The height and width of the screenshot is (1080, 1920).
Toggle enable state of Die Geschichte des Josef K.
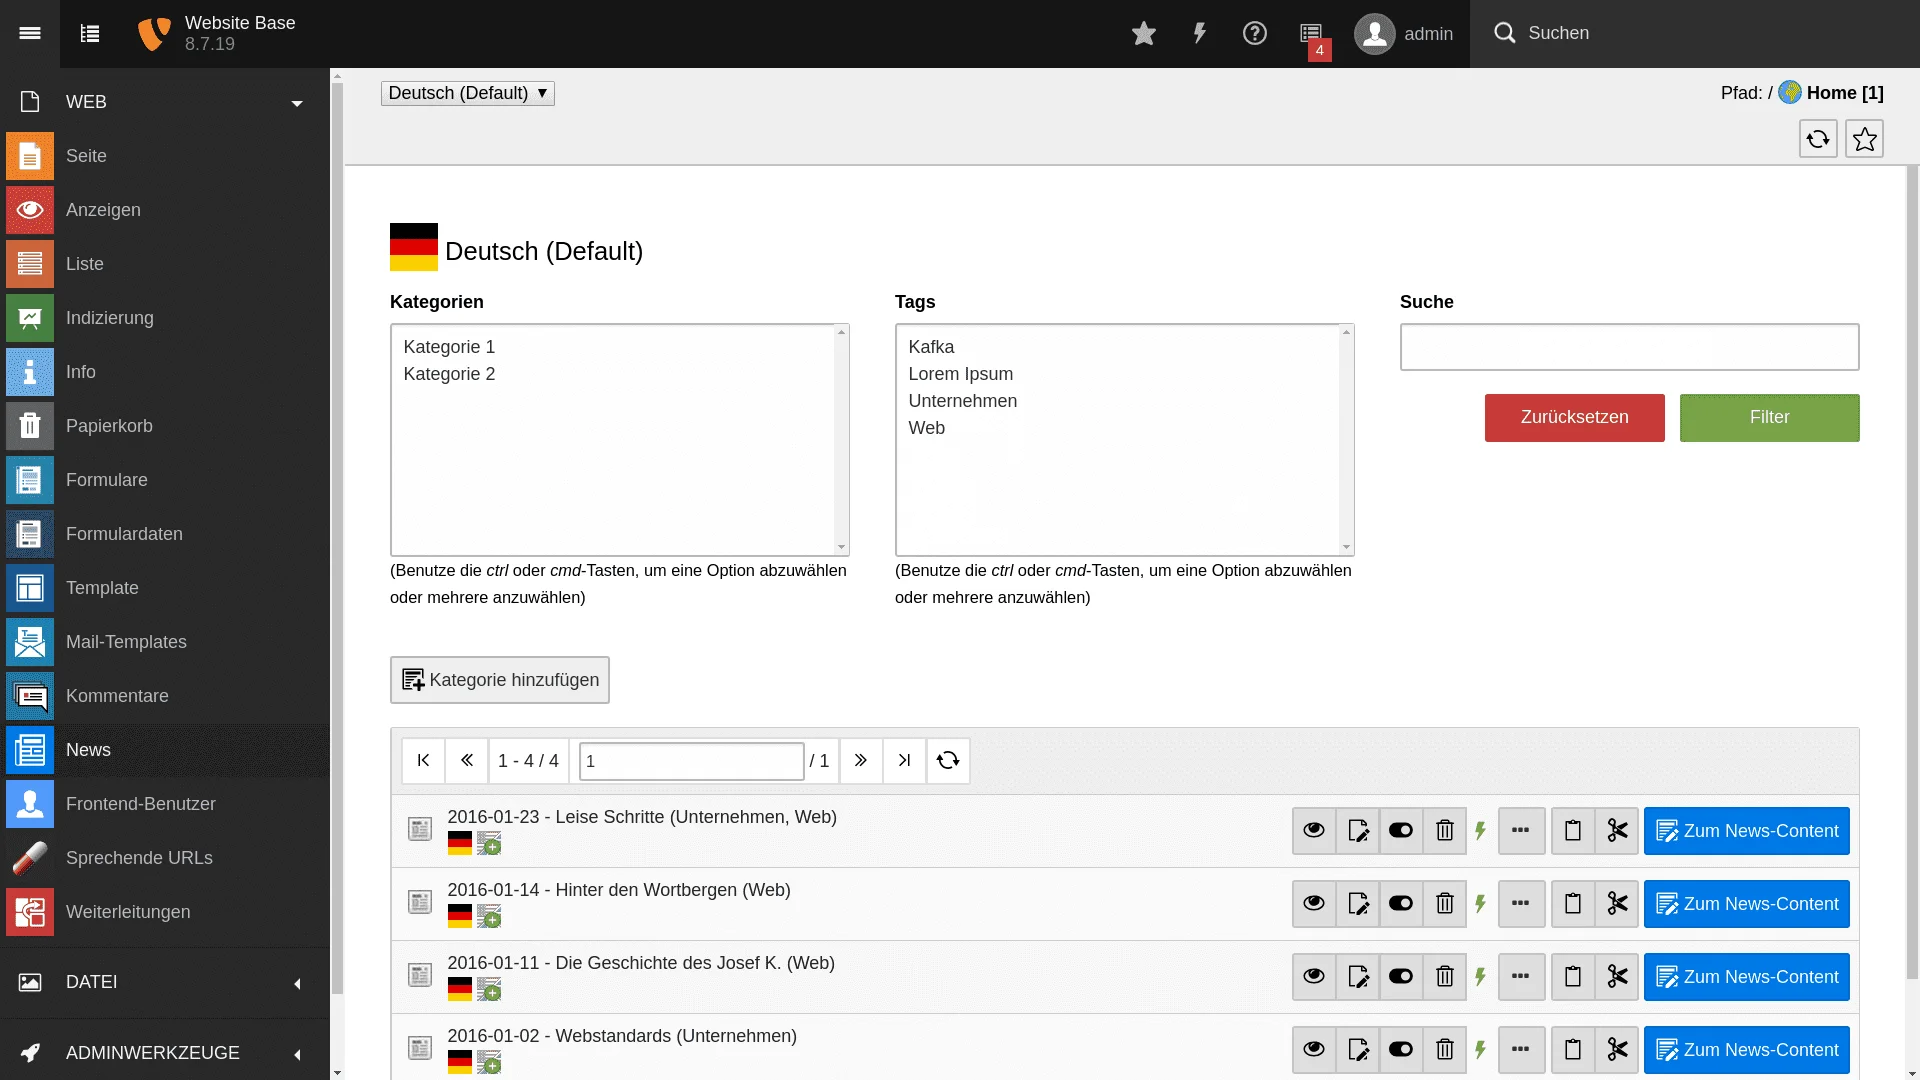1400,976
